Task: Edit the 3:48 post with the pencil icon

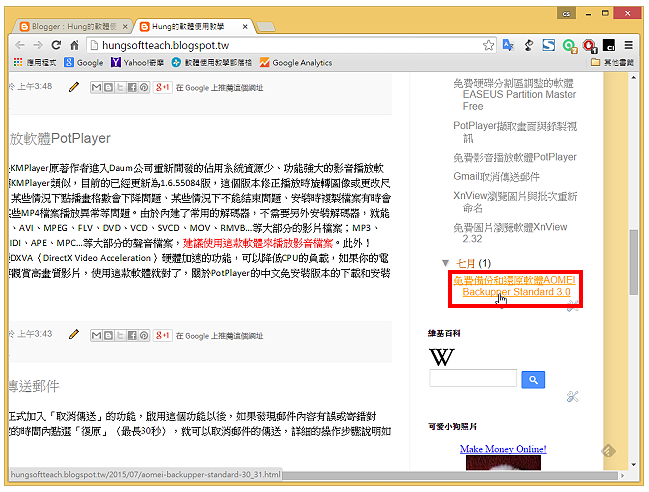Action: point(74,87)
